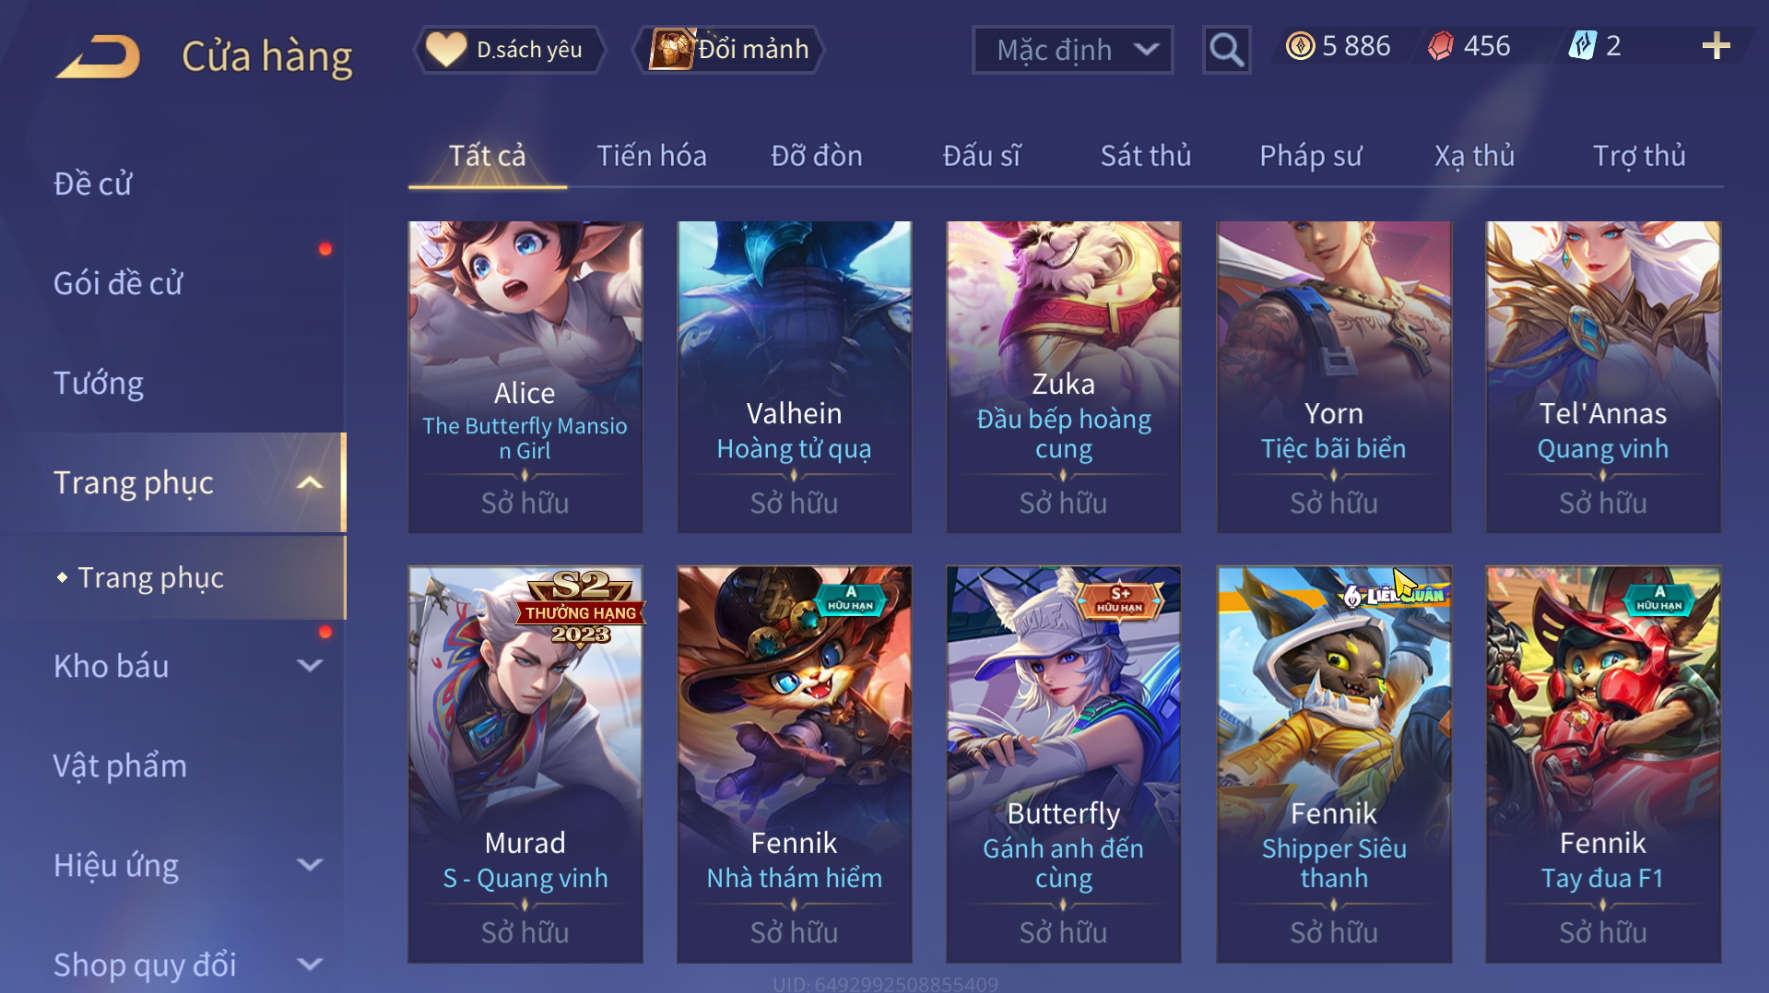Open Đổi mảnh chest exchange

[728, 49]
